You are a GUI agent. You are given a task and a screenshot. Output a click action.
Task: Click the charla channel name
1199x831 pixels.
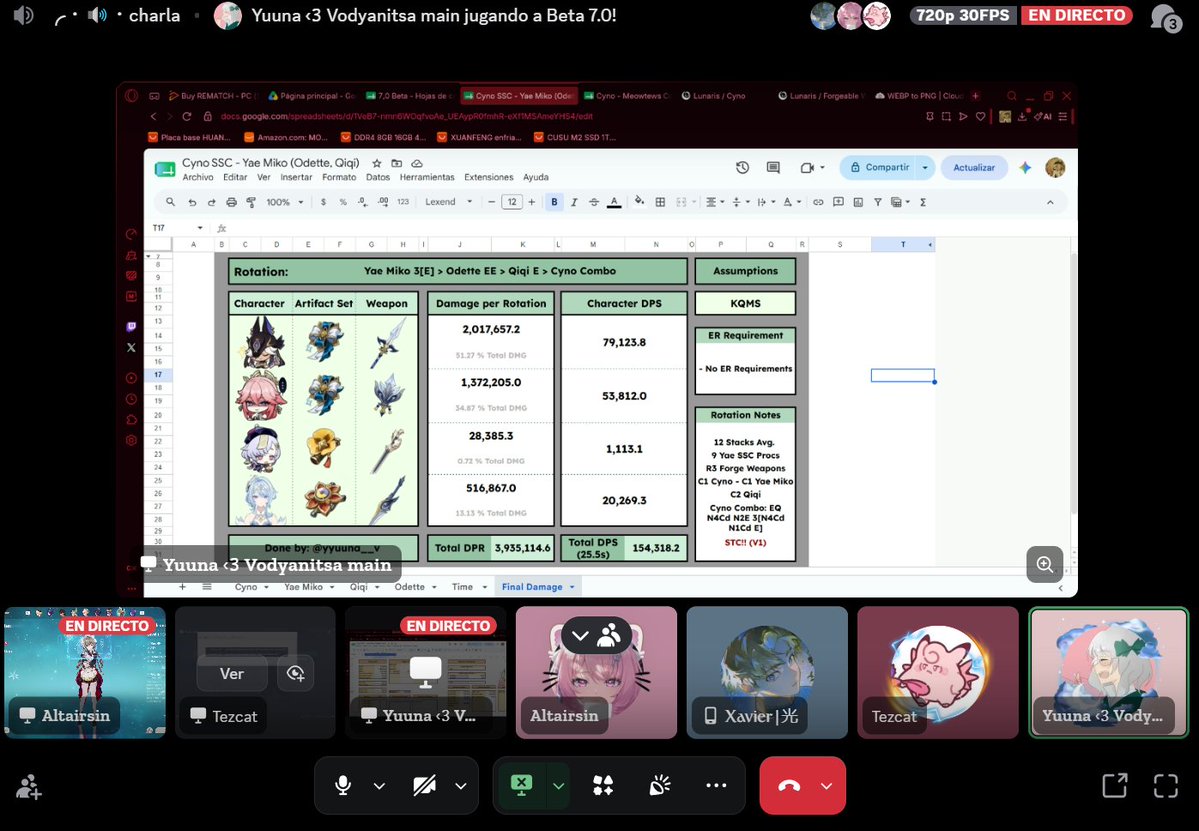point(154,15)
